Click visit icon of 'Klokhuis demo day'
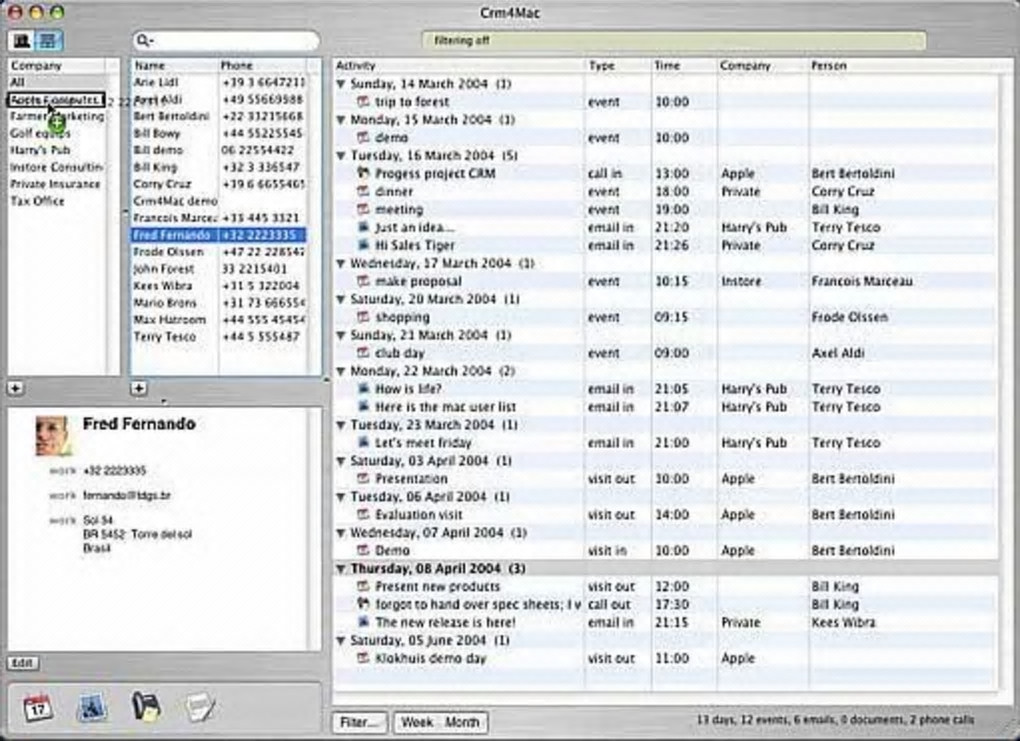This screenshot has width=1020, height=741. coord(364,658)
